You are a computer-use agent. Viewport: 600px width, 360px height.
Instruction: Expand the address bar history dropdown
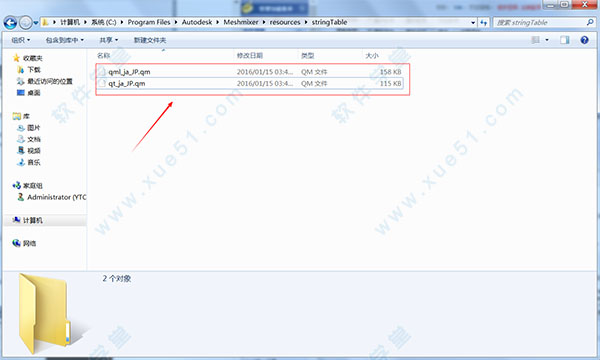(473, 23)
